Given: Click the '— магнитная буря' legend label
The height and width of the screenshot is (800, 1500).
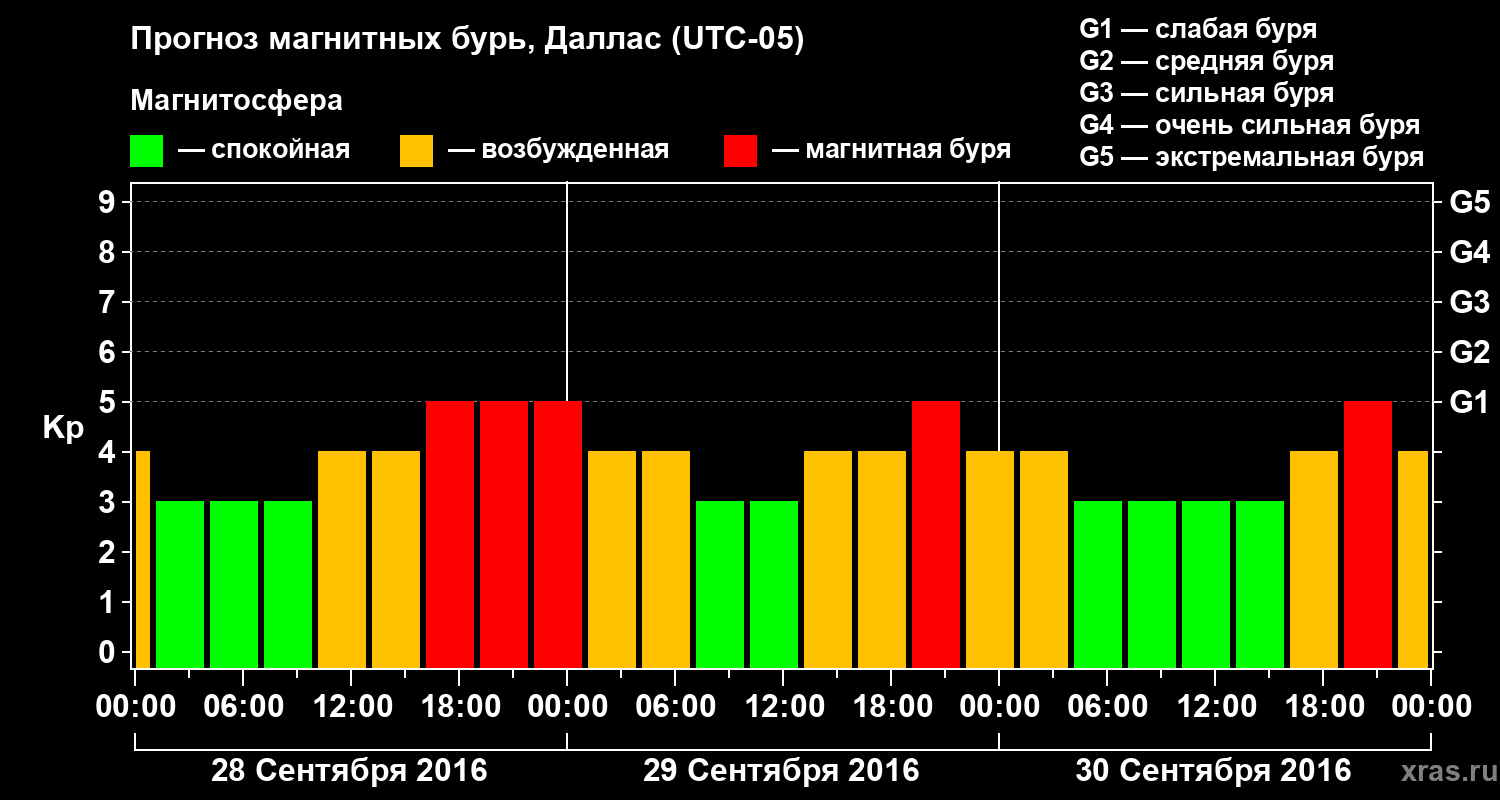Looking at the screenshot, I should coord(891,151).
